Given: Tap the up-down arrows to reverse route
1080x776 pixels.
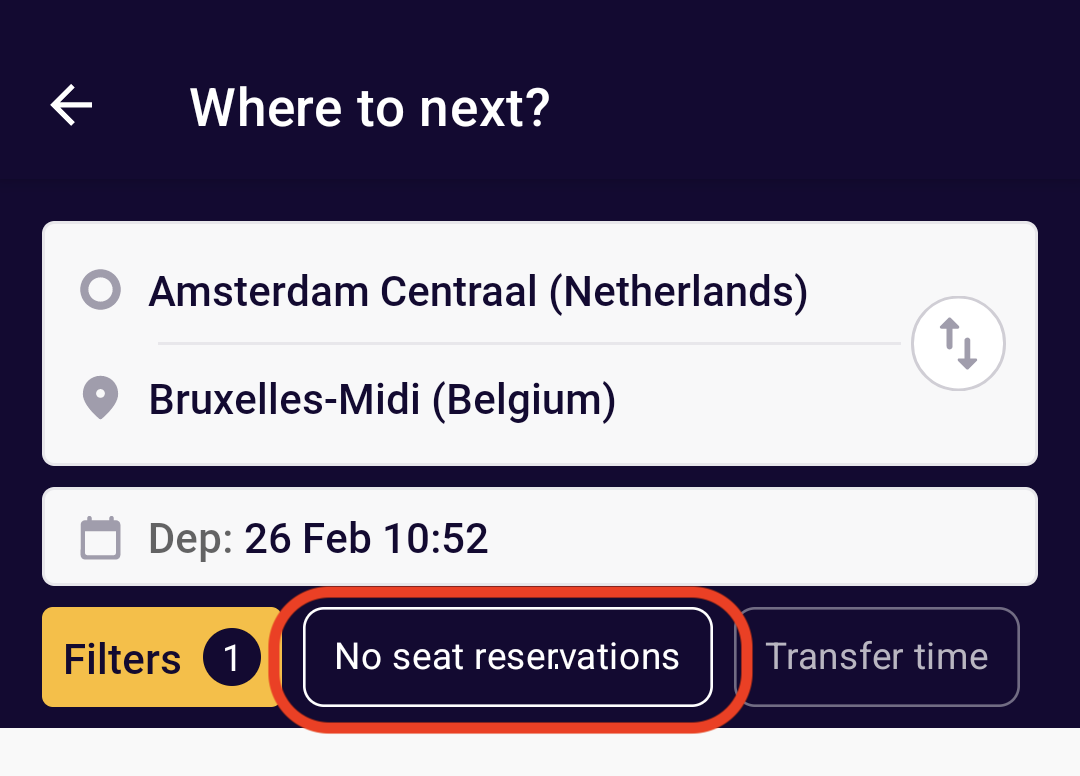Looking at the screenshot, I should coord(958,343).
